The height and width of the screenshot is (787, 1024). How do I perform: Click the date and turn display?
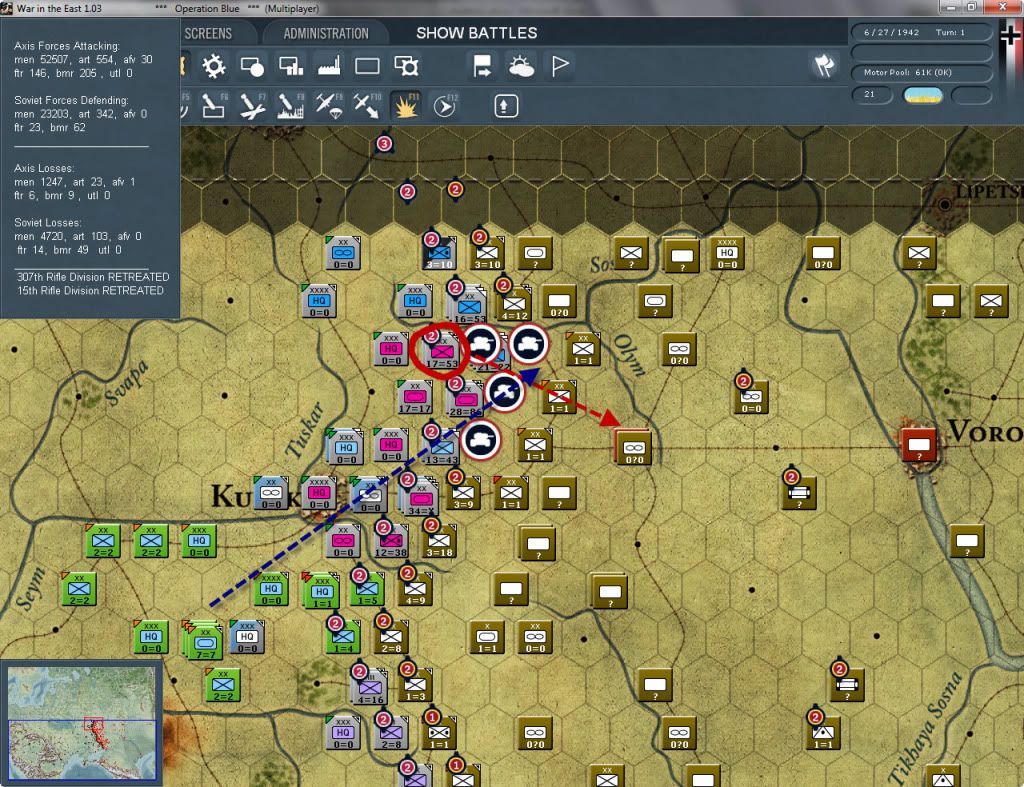click(x=921, y=32)
